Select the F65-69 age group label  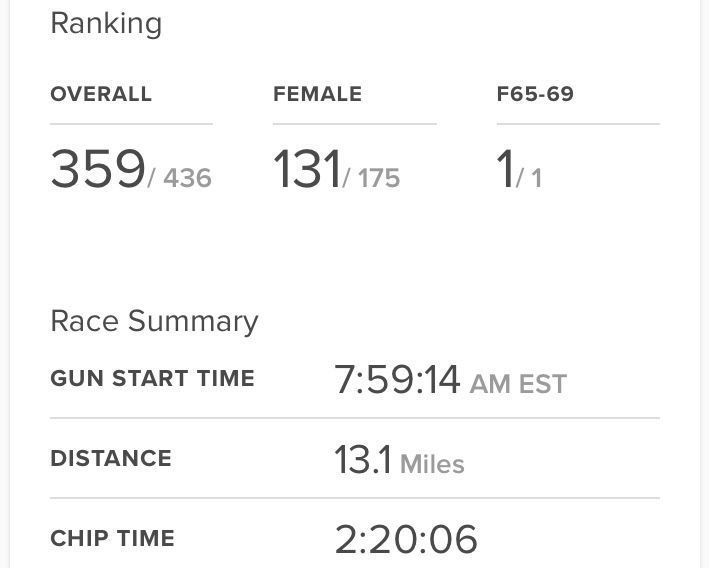[x=535, y=95]
